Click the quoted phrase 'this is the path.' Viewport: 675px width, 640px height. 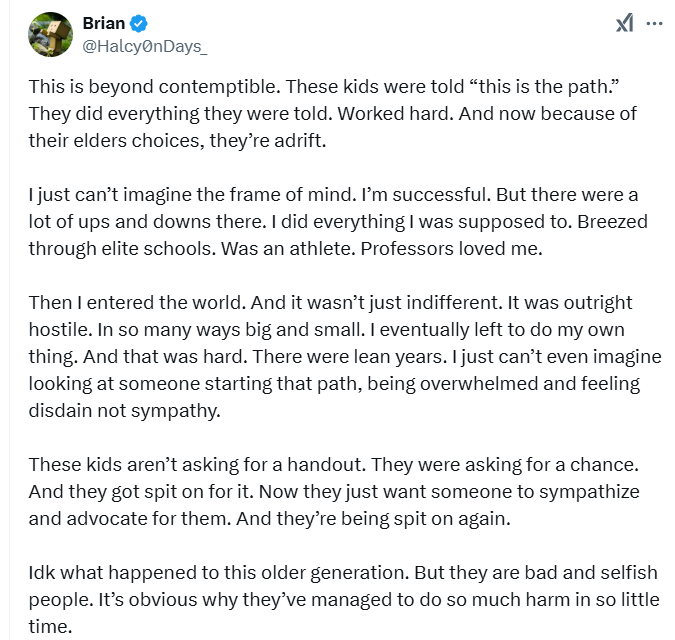tap(542, 87)
